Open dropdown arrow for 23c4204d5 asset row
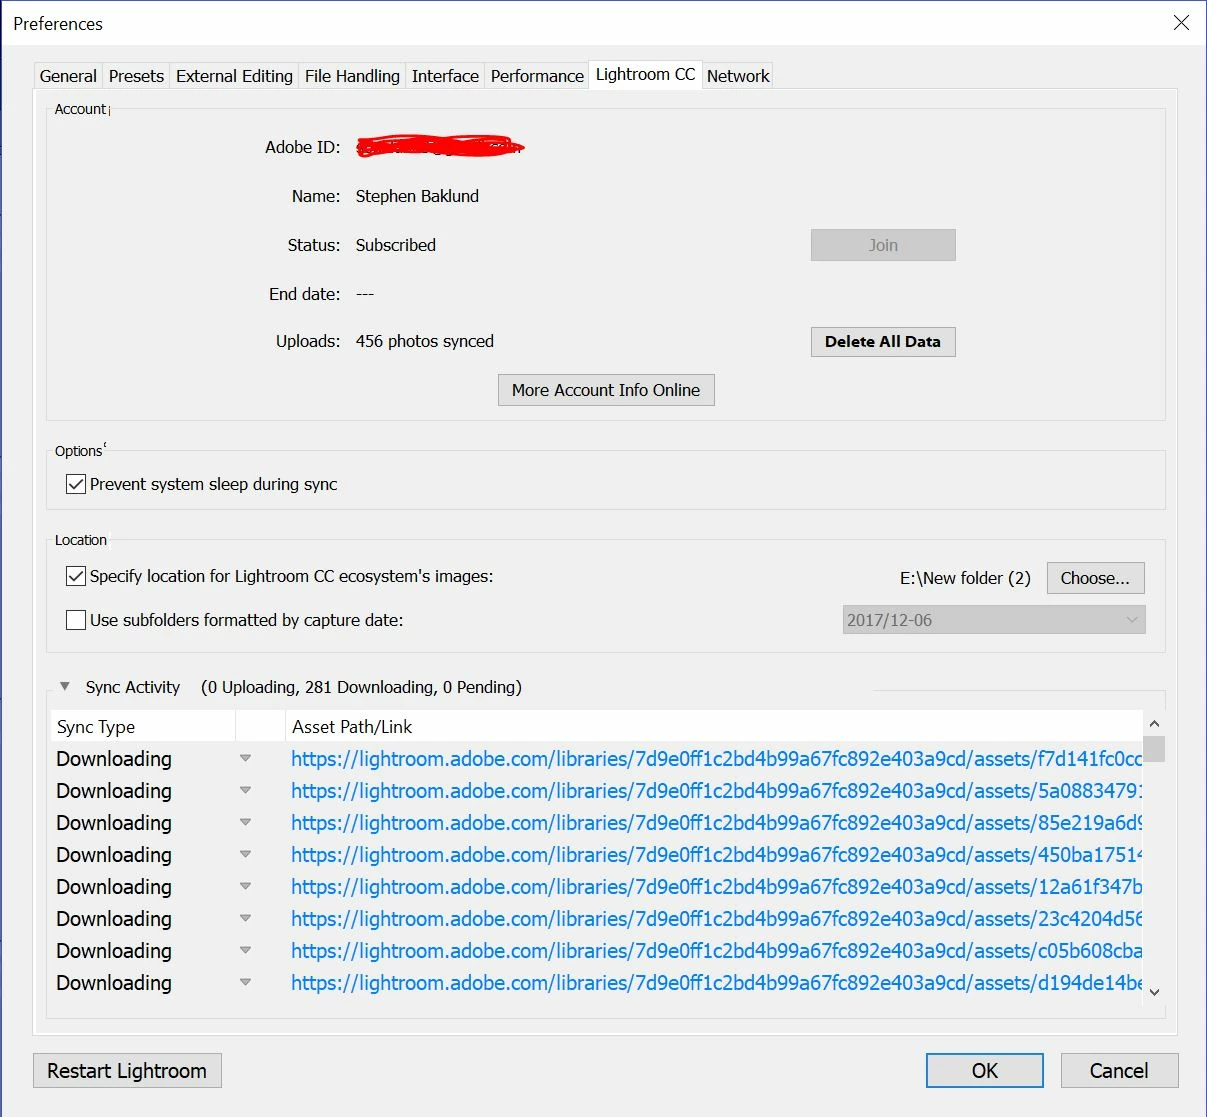1207x1117 pixels. pyautogui.click(x=245, y=919)
